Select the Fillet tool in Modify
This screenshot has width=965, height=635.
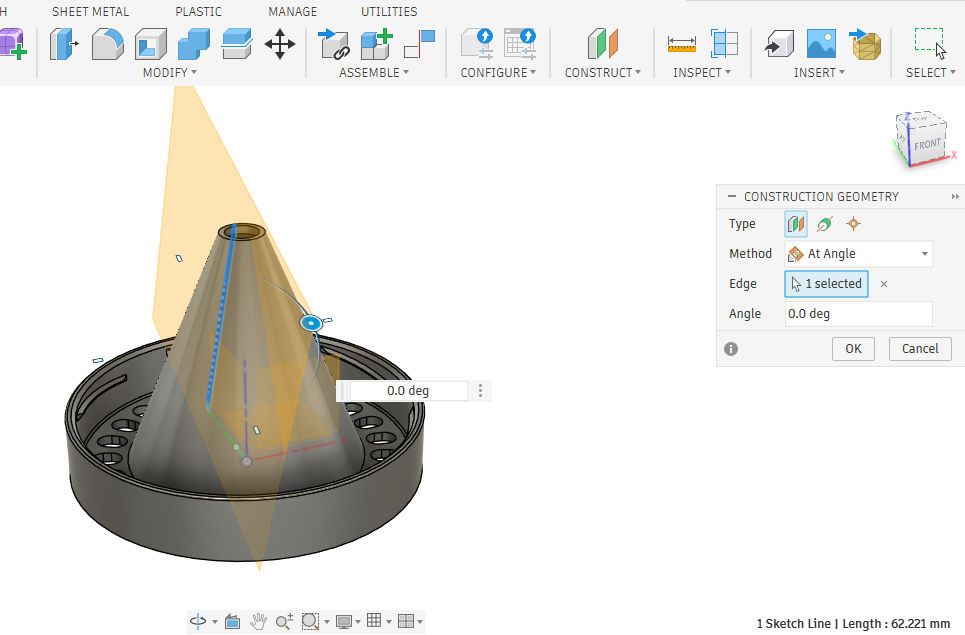(x=108, y=44)
